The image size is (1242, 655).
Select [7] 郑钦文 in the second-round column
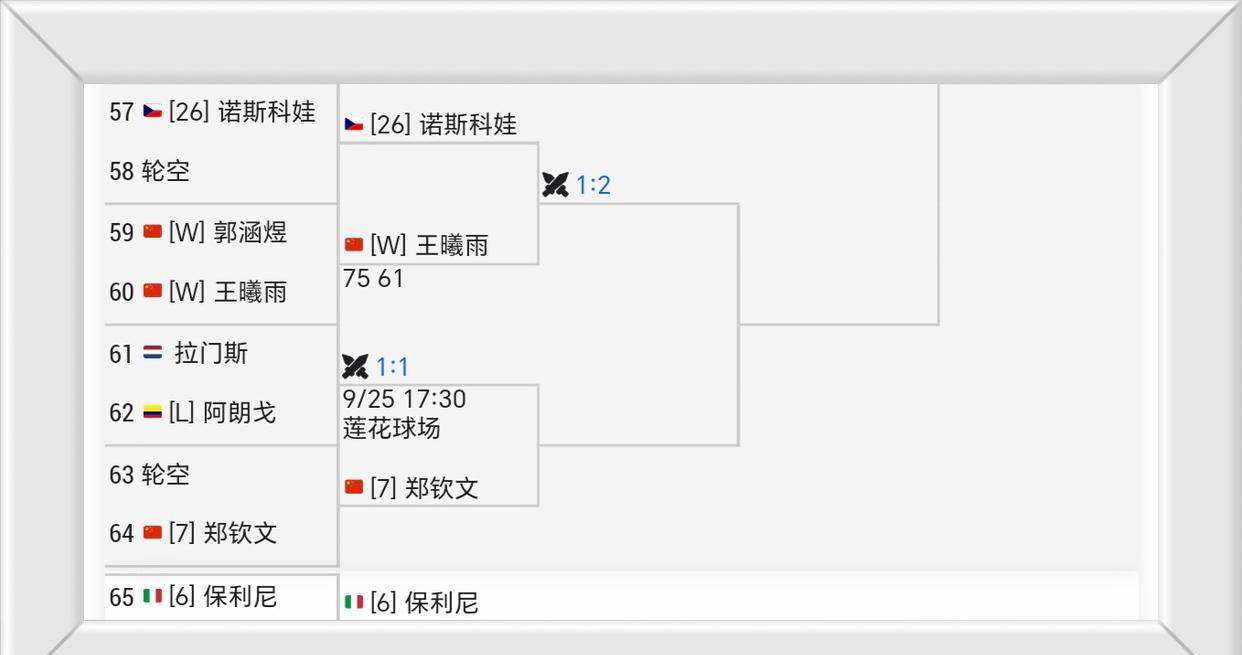click(x=424, y=488)
